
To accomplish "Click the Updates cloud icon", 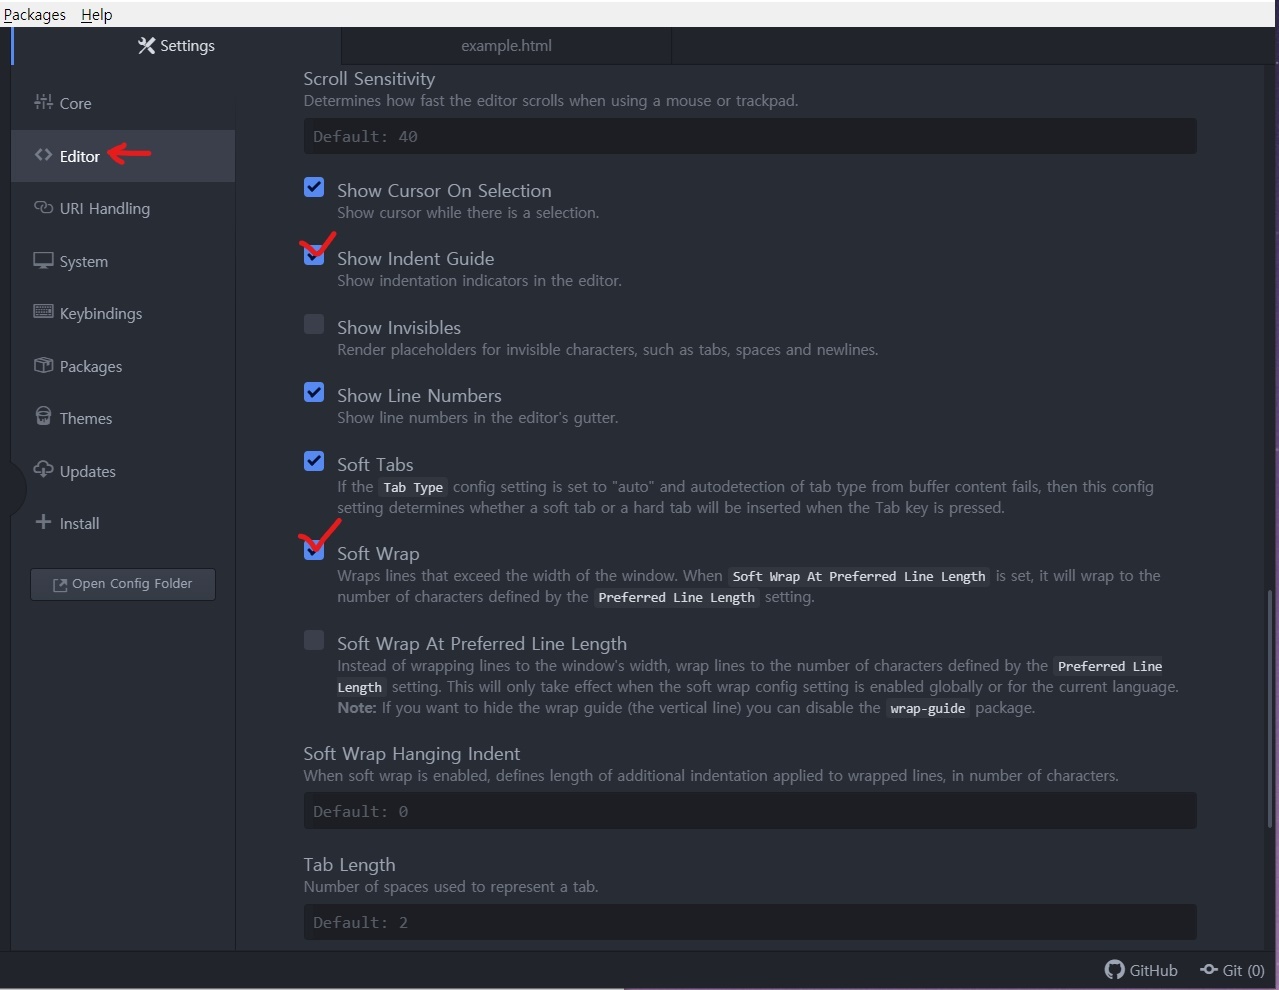I will point(43,470).
